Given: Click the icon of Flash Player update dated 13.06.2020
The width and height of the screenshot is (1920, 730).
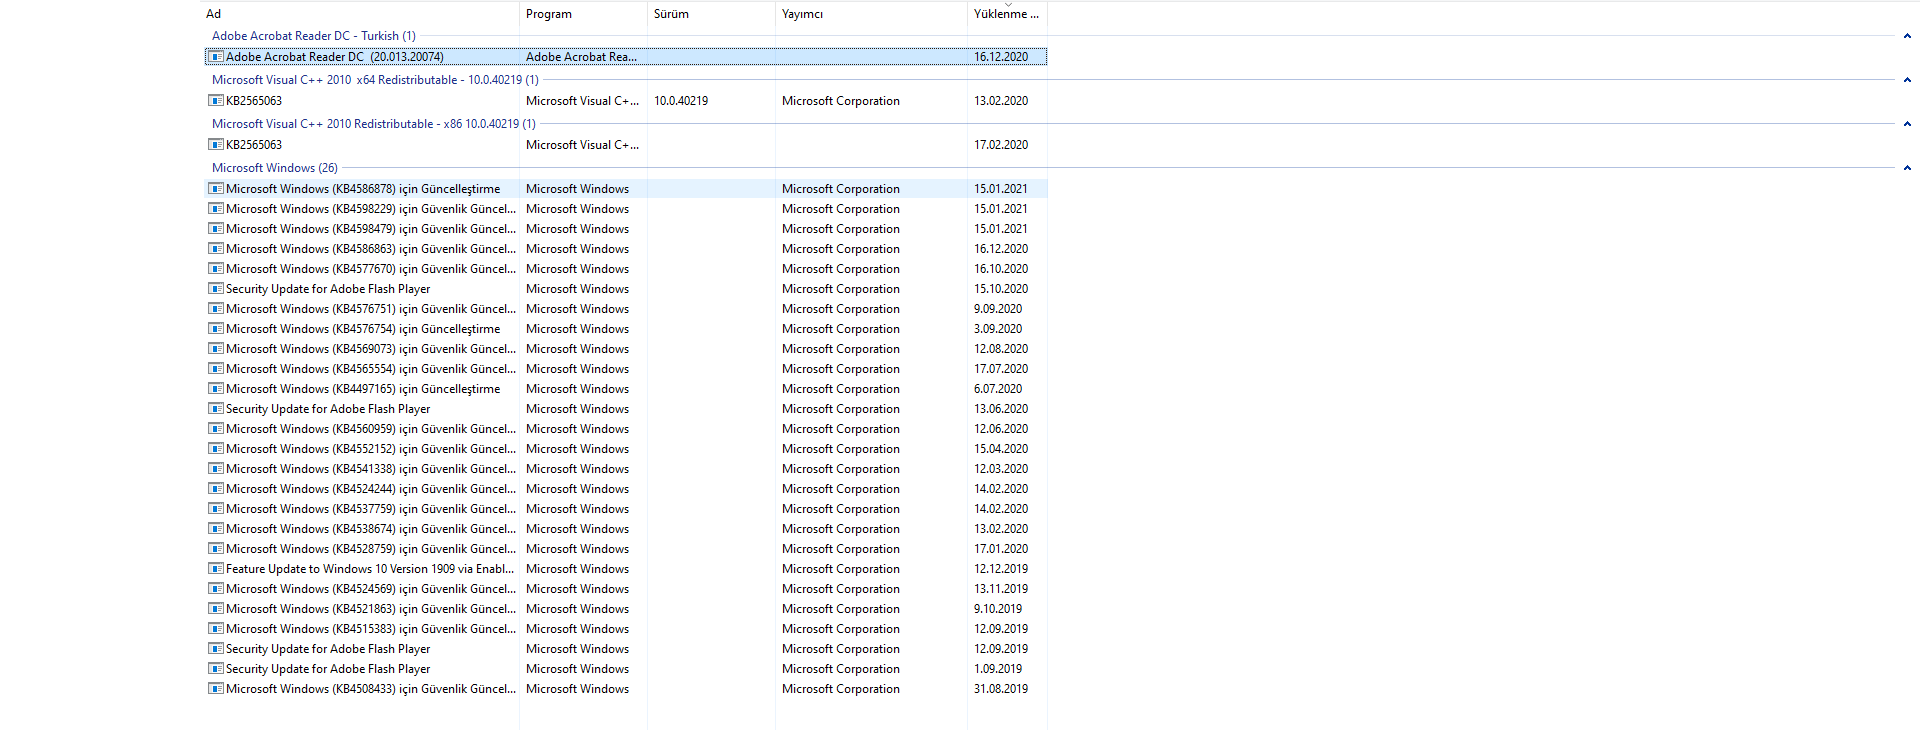Looking at the screenshot, I should click(x=215, y=409).
